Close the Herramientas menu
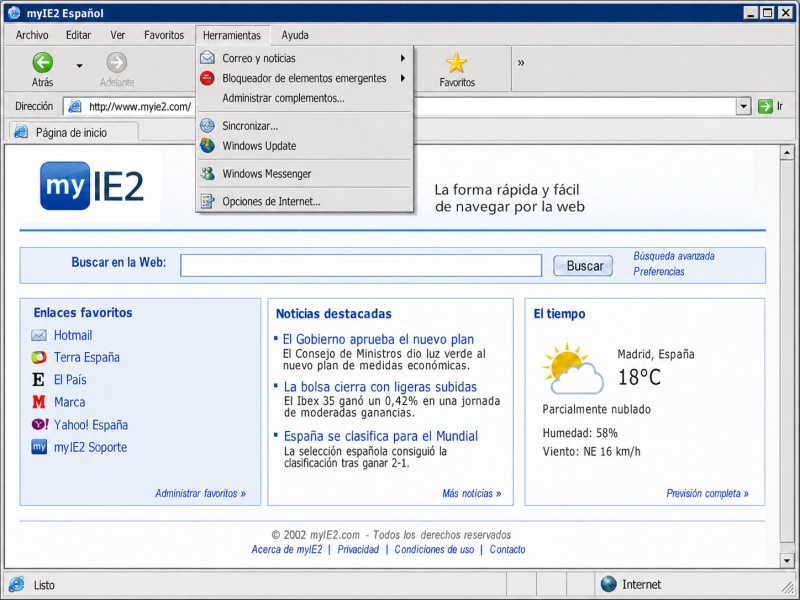800x600 pixels. coord(232,35)
